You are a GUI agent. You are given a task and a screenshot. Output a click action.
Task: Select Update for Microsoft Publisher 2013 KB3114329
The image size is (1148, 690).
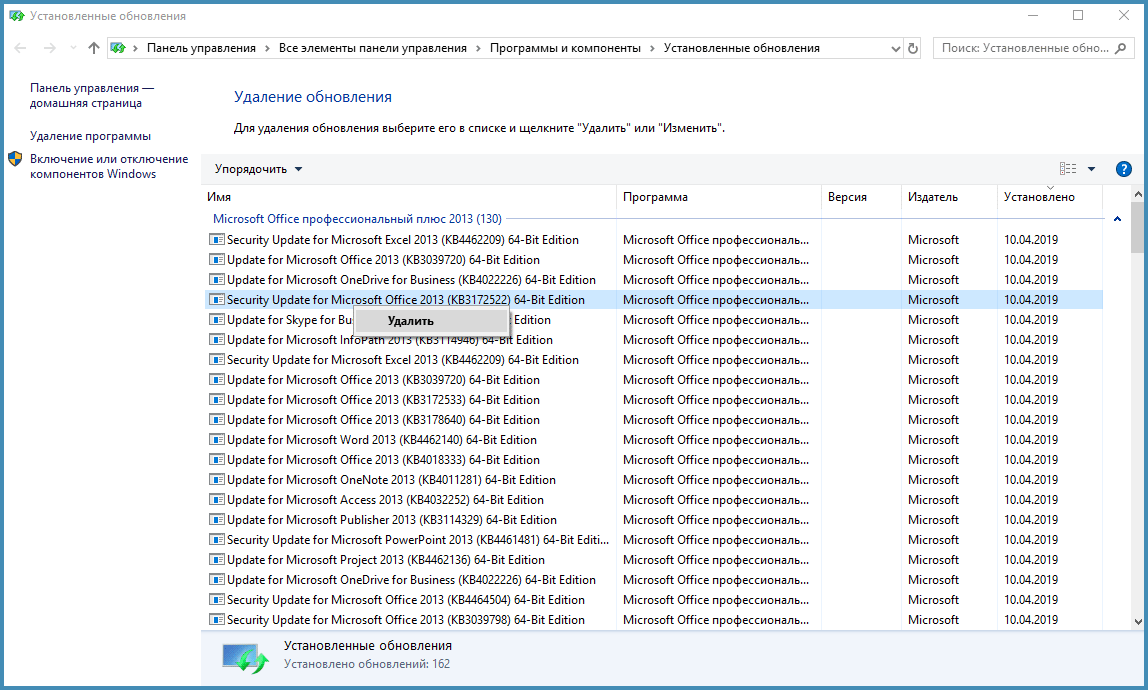(392, 520)
